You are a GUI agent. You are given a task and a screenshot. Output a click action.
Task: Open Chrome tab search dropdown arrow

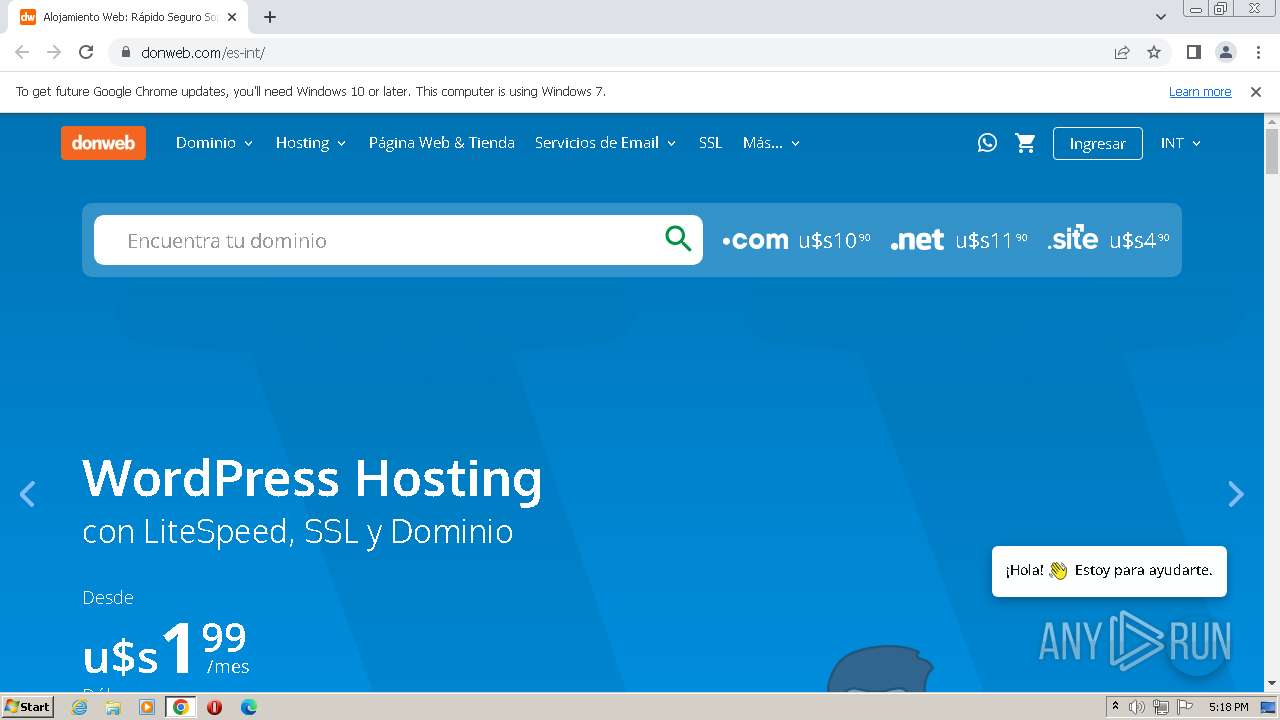(1161, 17)
